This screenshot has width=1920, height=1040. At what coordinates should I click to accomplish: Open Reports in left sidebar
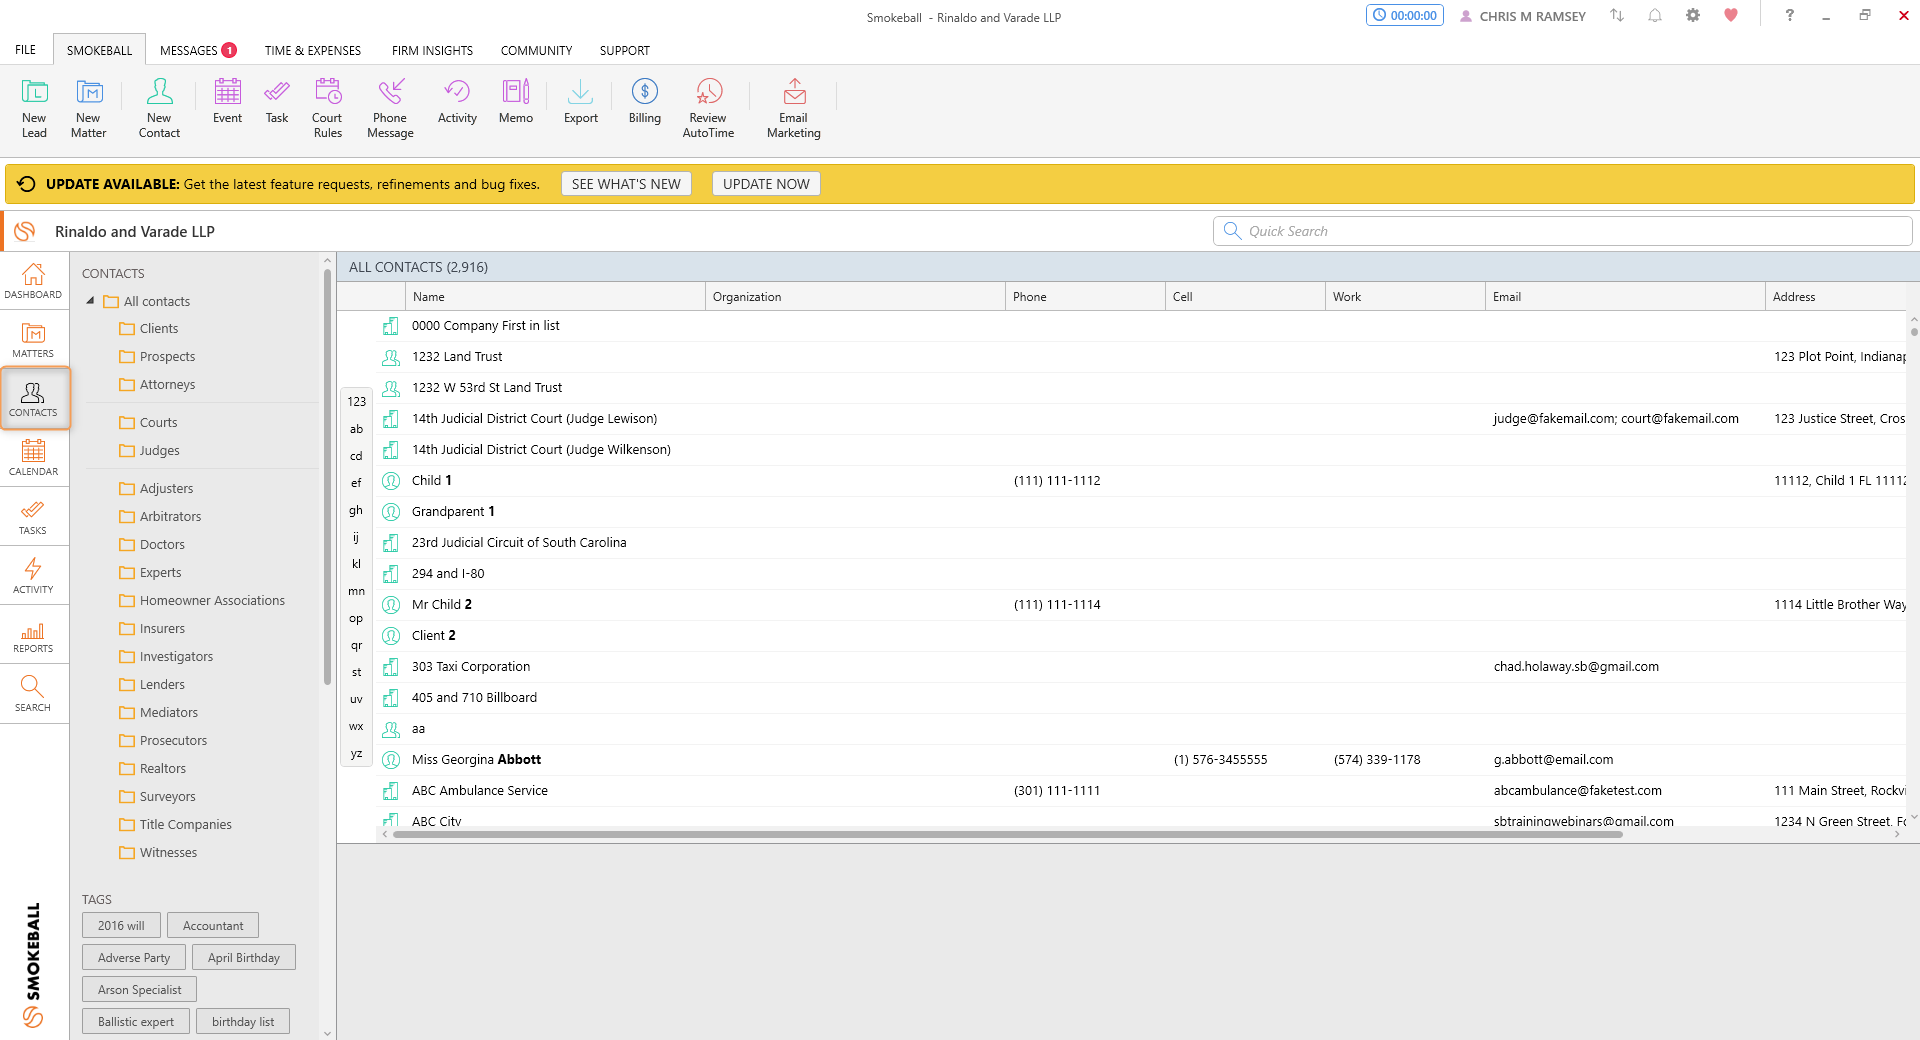[x=33, y=635]
